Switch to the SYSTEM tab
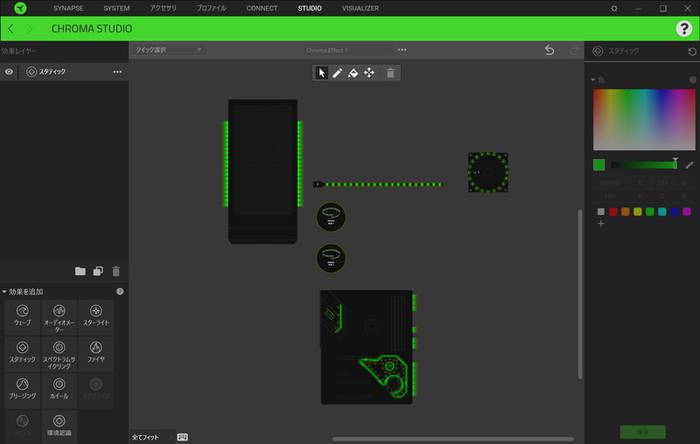Viewport: 700px width, 444px height. click(x=117, y=8)
